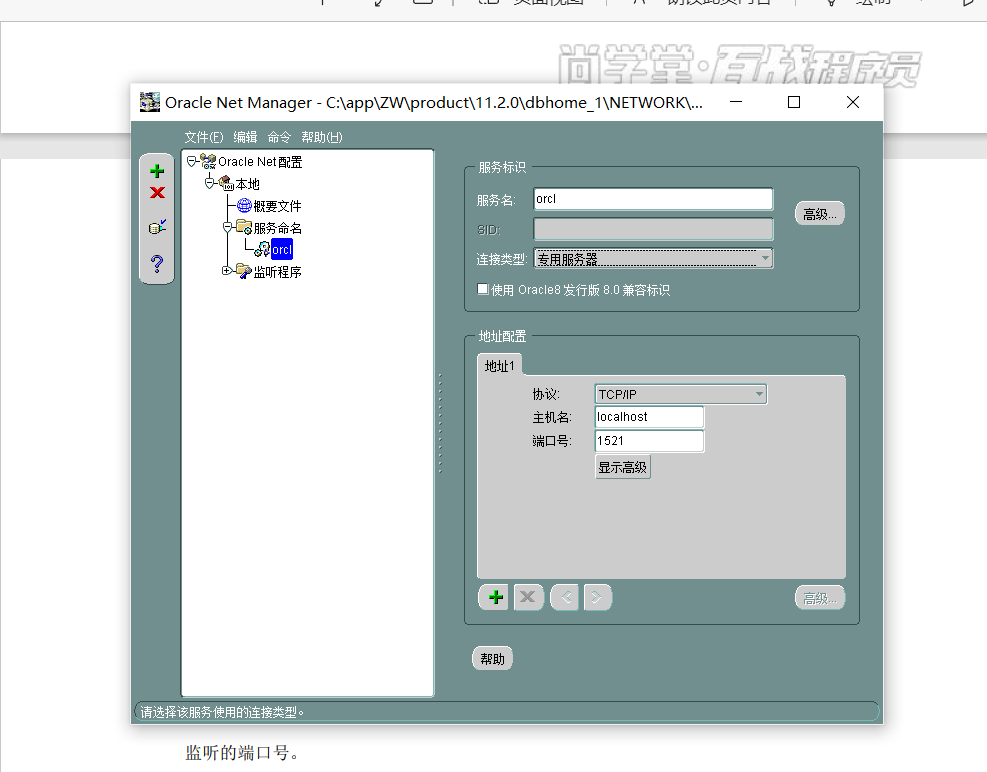This screenshot has width=987, height=772.
Task: Open the 编辑 menu
Action: [245, 137]
